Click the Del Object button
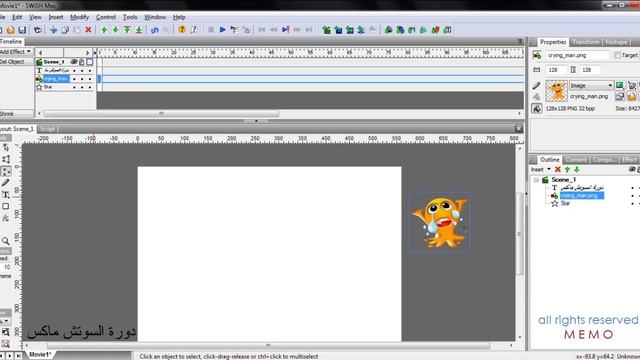This screenshot has height=360, width=640. coord(16,62)
